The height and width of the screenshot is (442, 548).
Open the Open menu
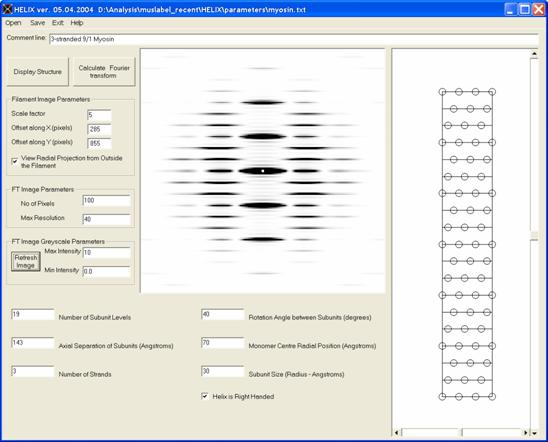13,23
